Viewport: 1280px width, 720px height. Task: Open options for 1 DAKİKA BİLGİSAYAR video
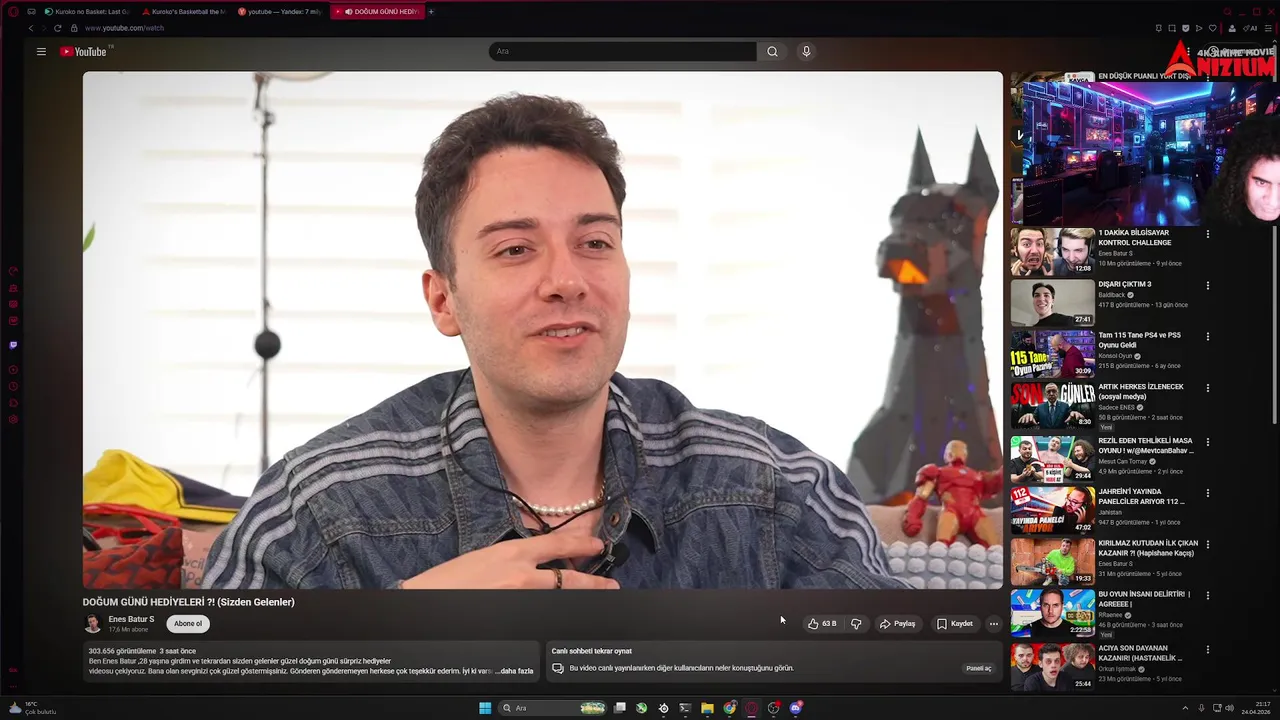click(x=1207, y=234)
